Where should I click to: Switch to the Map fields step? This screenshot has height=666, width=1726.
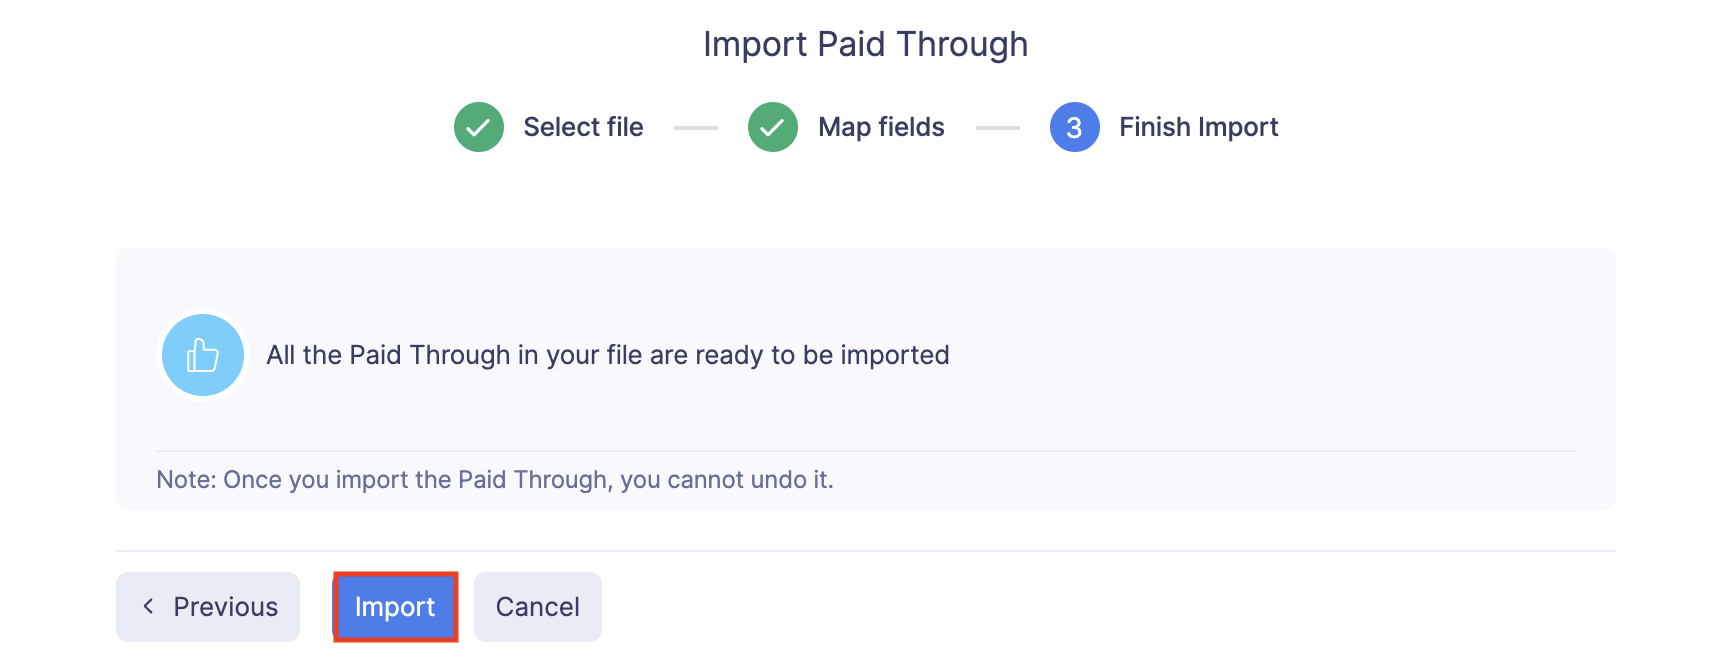point(880,127)
